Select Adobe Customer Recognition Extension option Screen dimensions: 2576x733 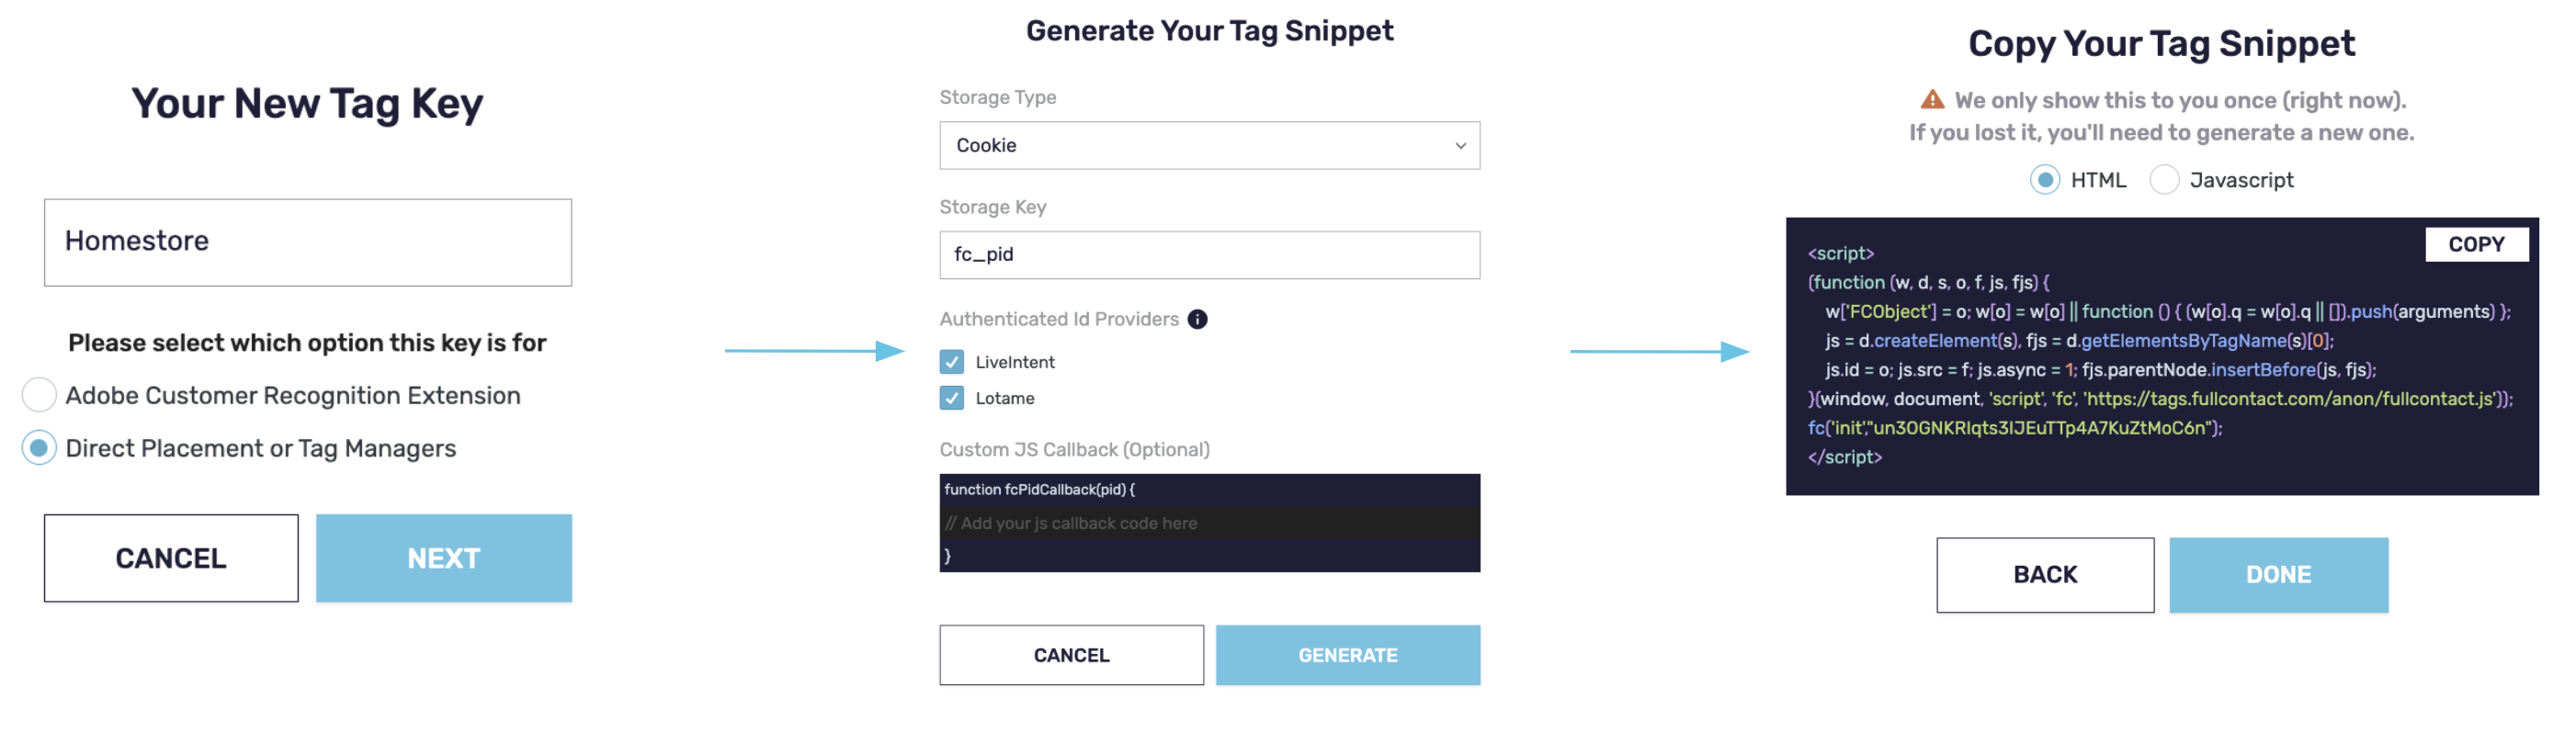39,395
